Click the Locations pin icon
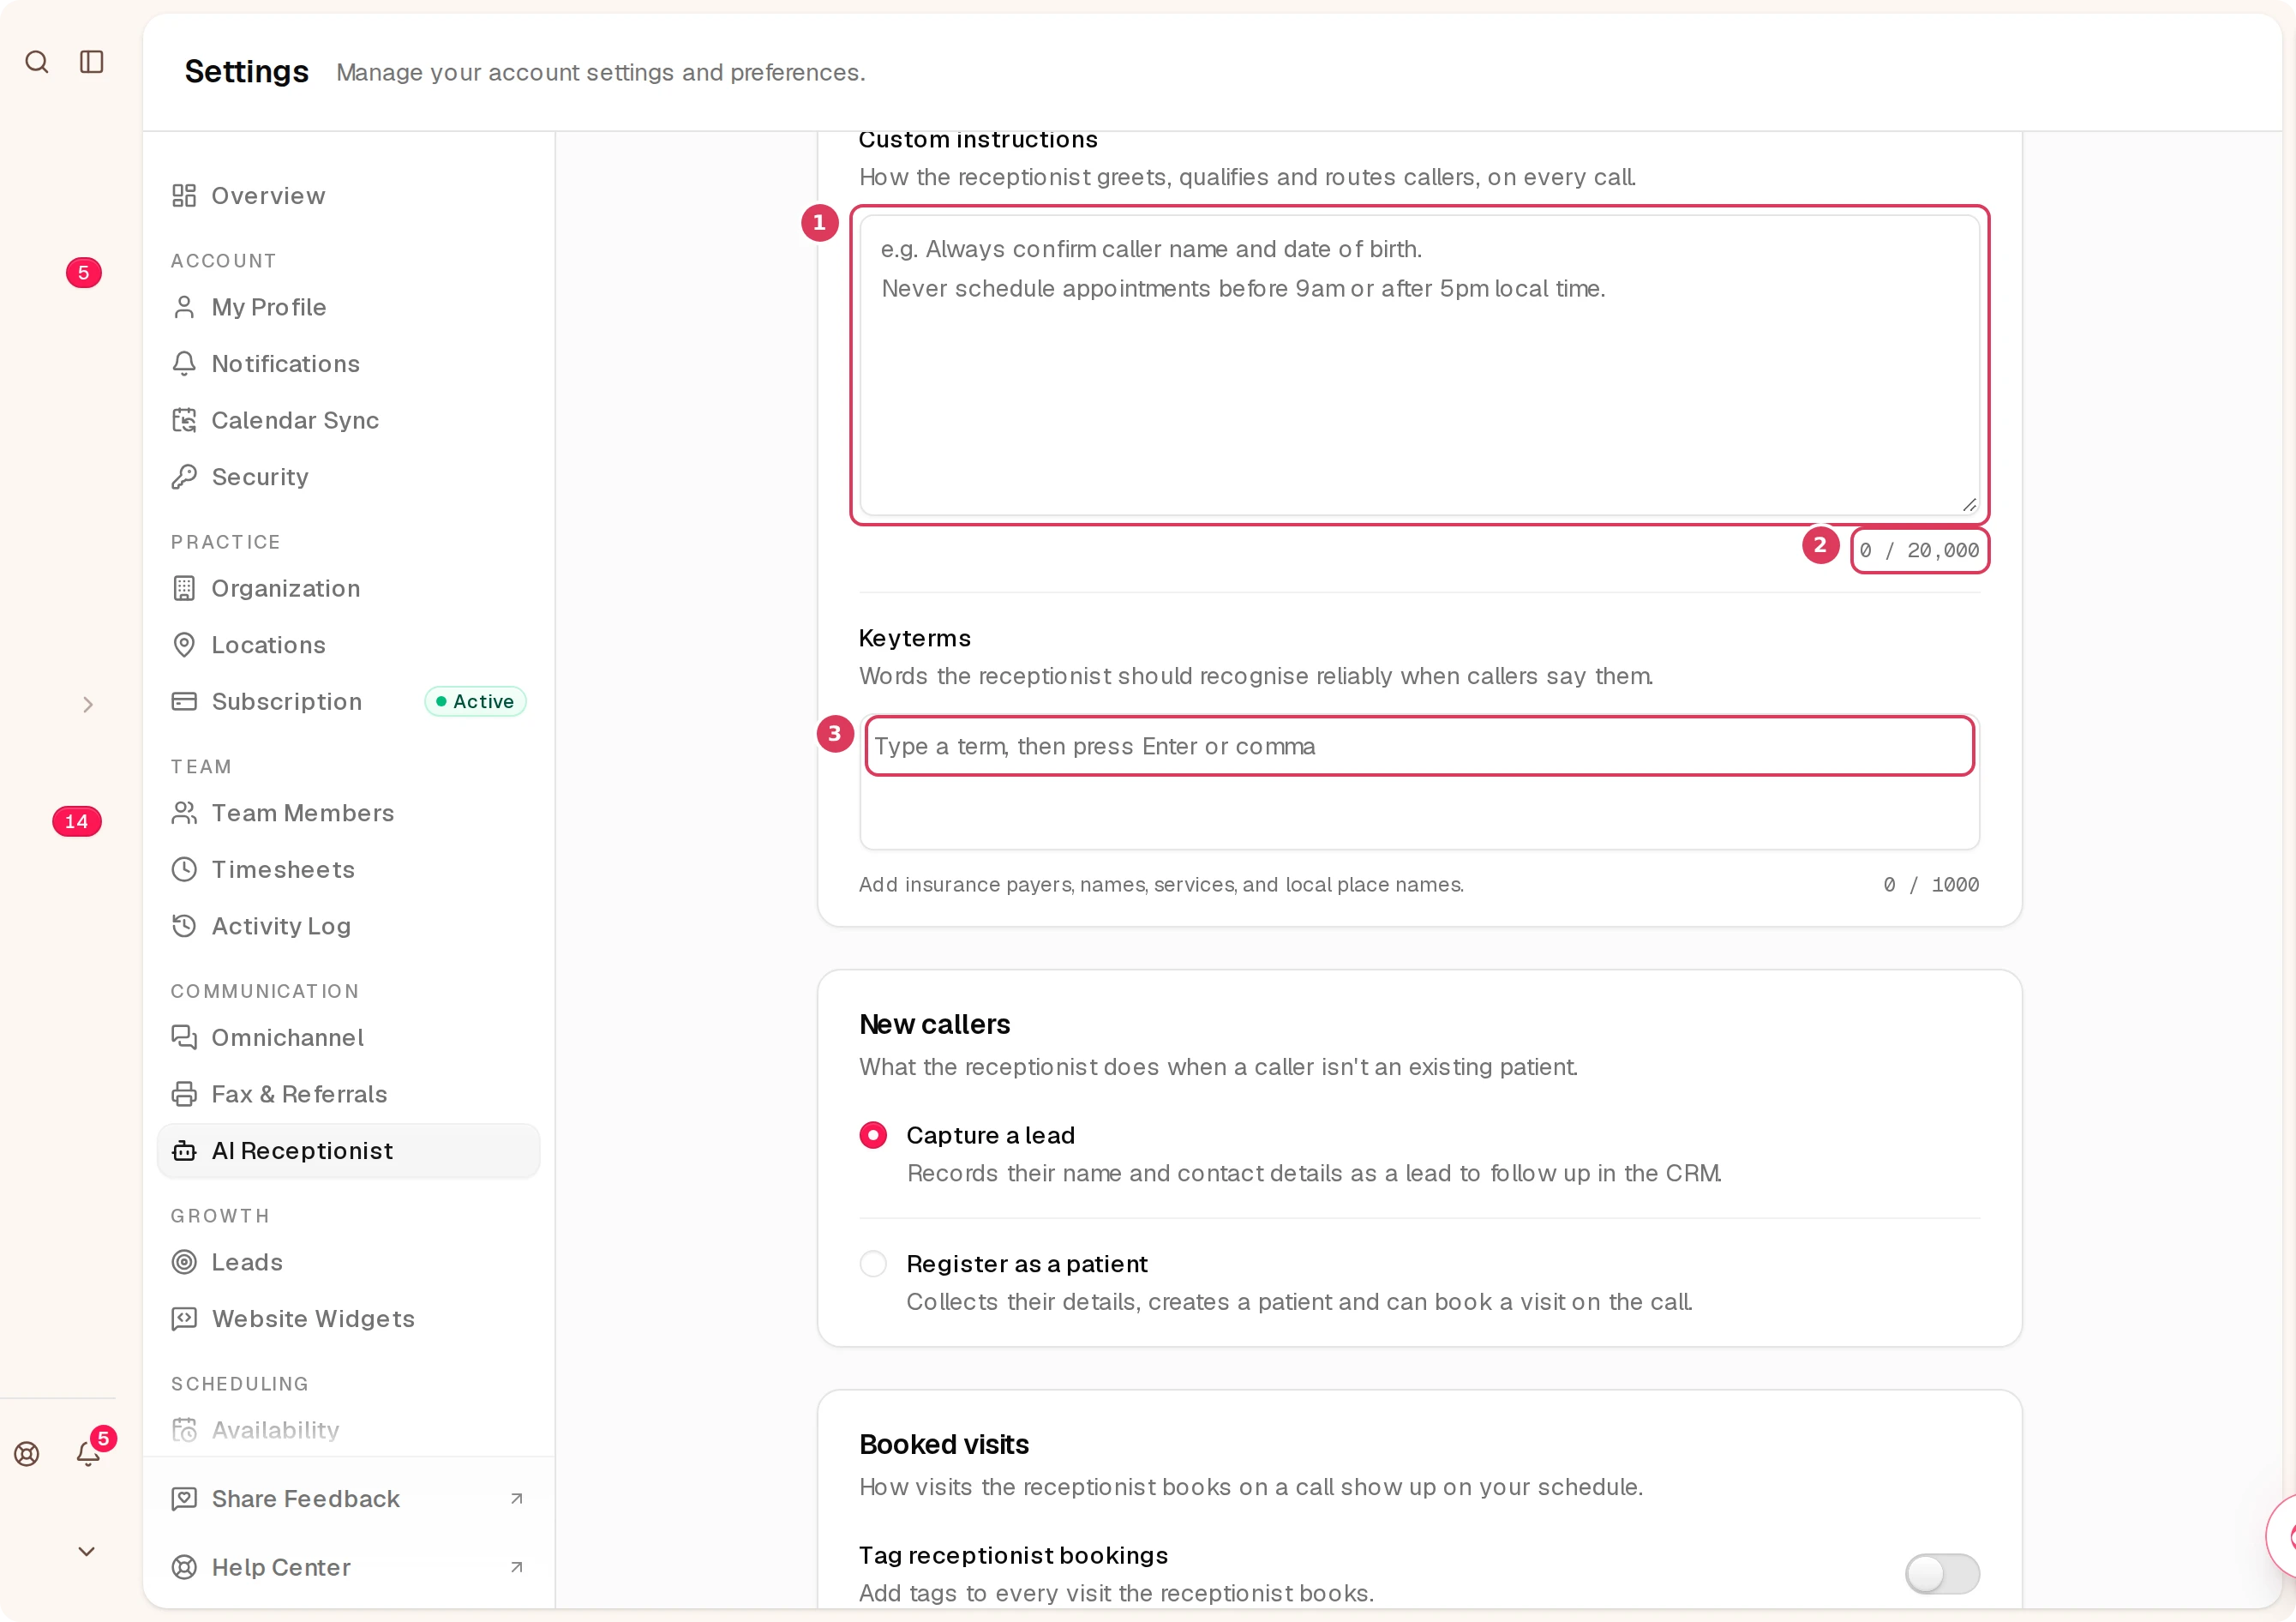The image size is (2296, 1622). pos(184,645)
